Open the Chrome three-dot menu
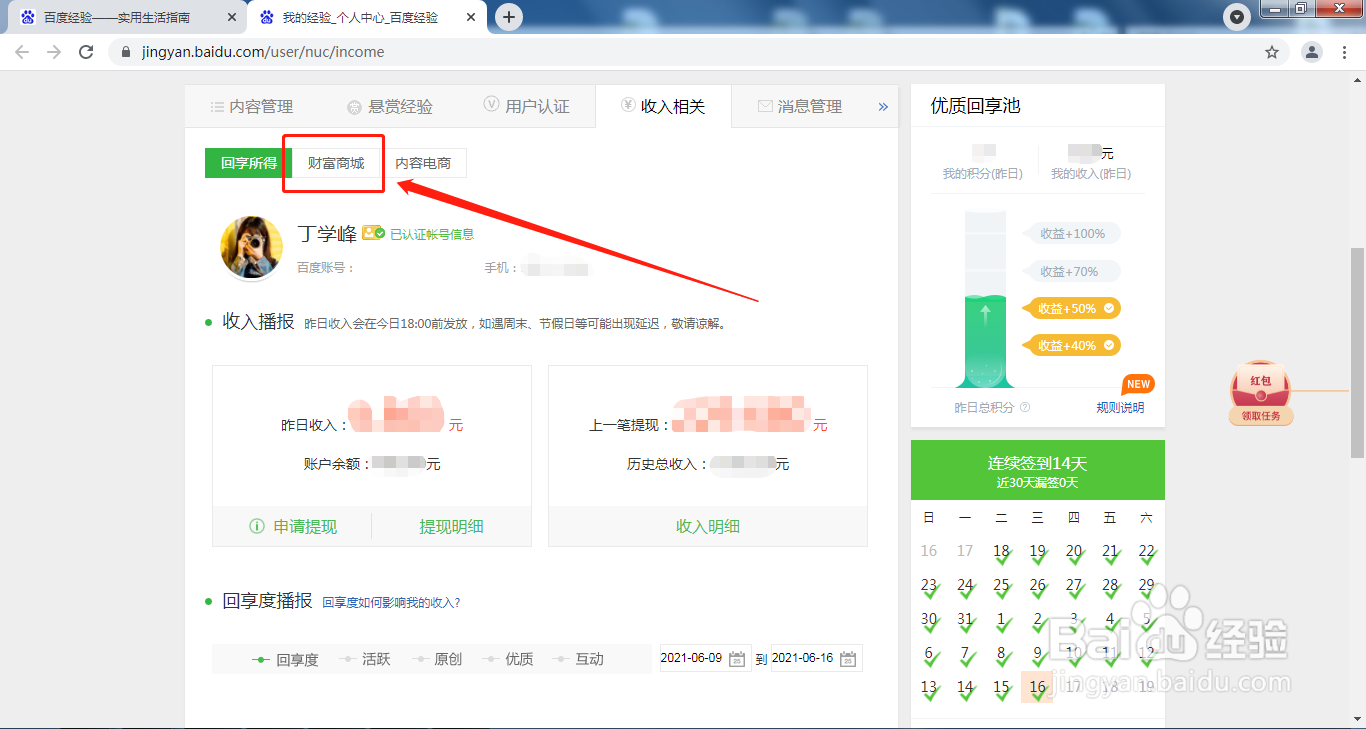The height and width of the screenshot is (729, 1366). pyautogui.click(x=1343, y=52)
